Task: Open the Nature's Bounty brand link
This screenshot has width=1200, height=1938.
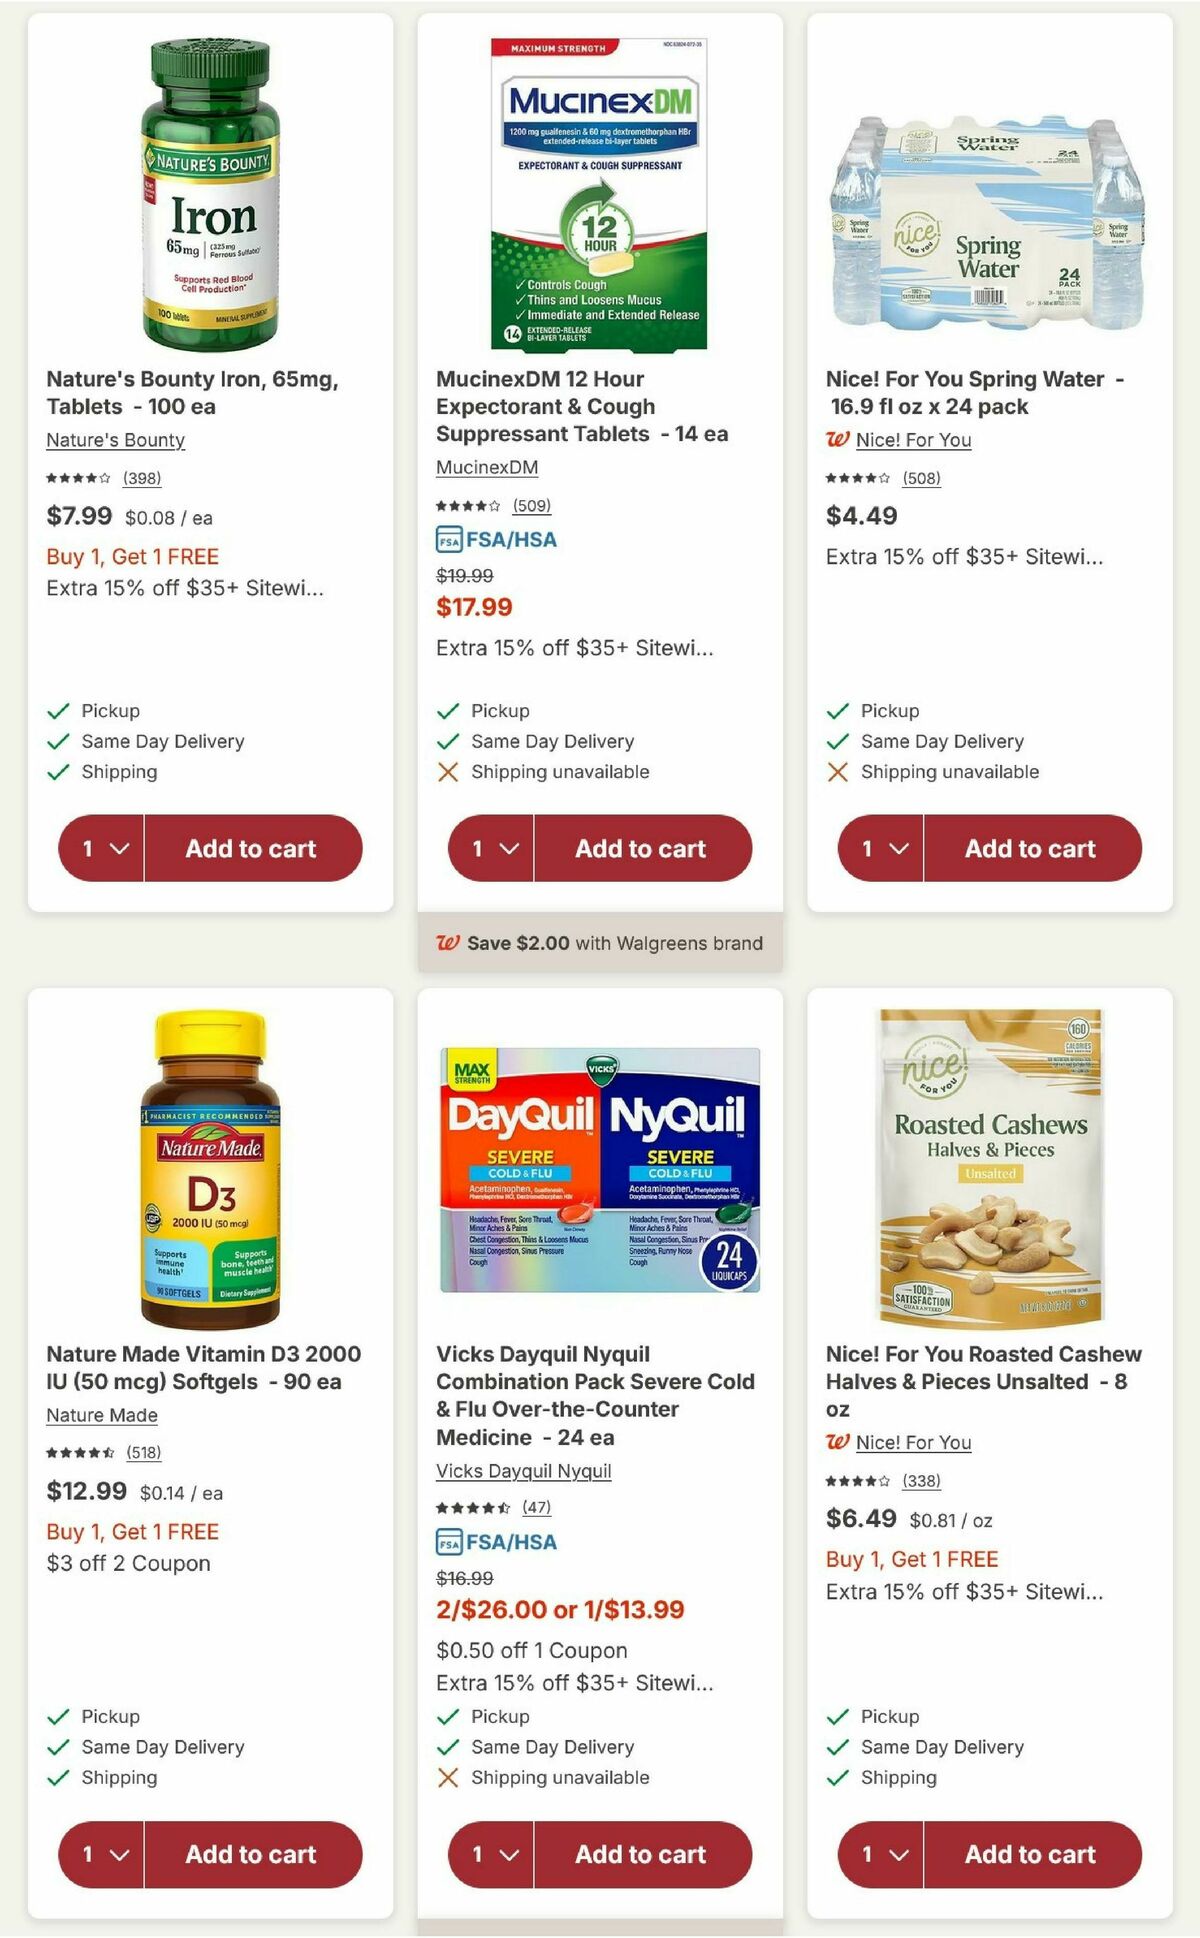Action: [x=115, y=440]
